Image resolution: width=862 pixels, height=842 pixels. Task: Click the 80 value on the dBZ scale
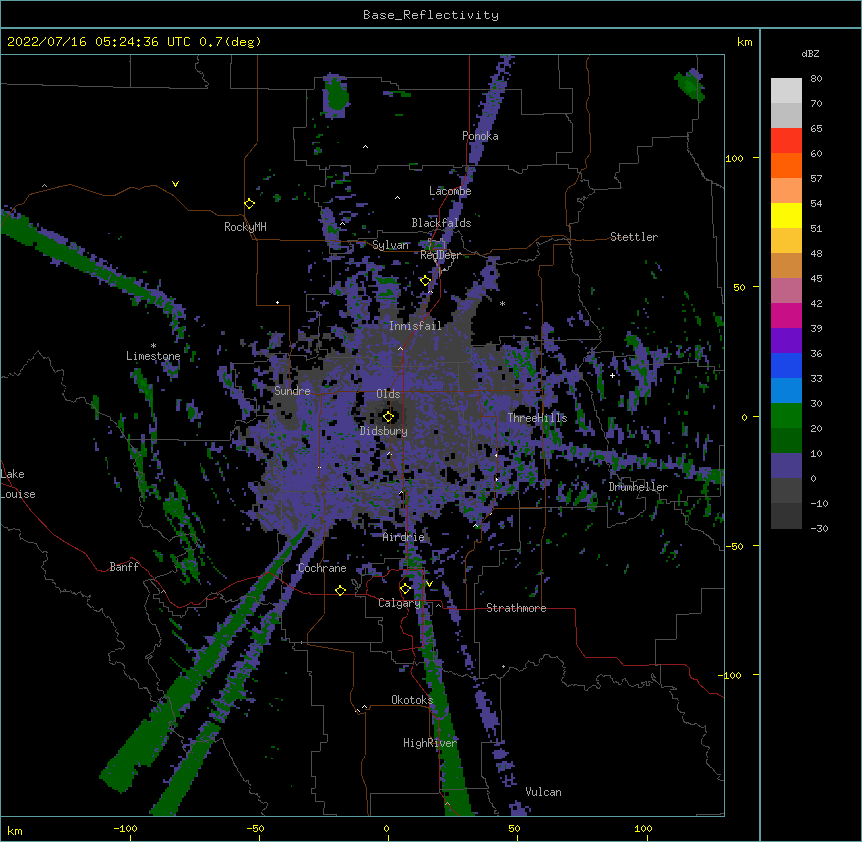(x=816, y=79)
